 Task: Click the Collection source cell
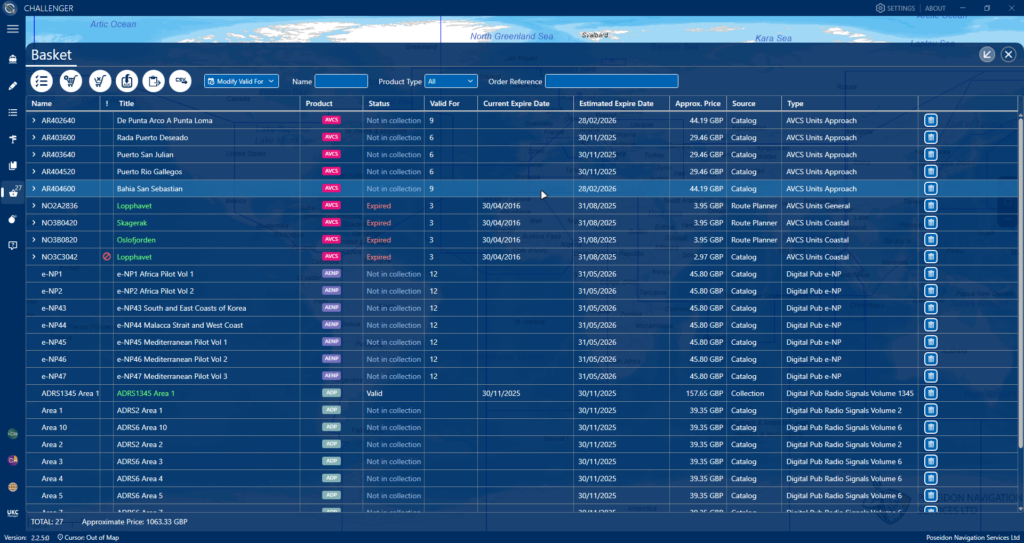(747, 393)
